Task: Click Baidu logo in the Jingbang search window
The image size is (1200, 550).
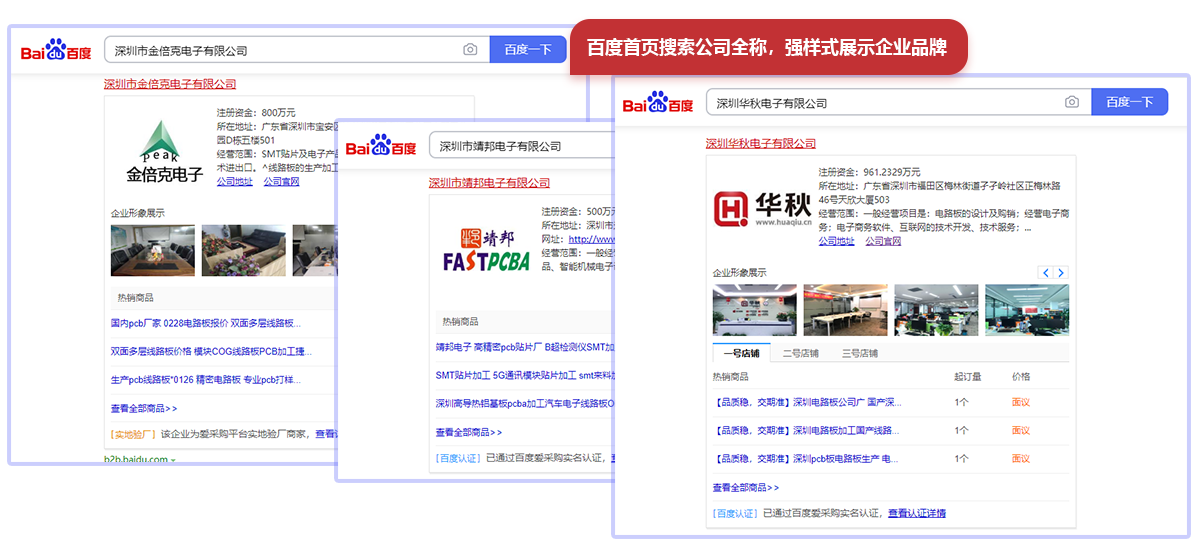Action: 381,146
